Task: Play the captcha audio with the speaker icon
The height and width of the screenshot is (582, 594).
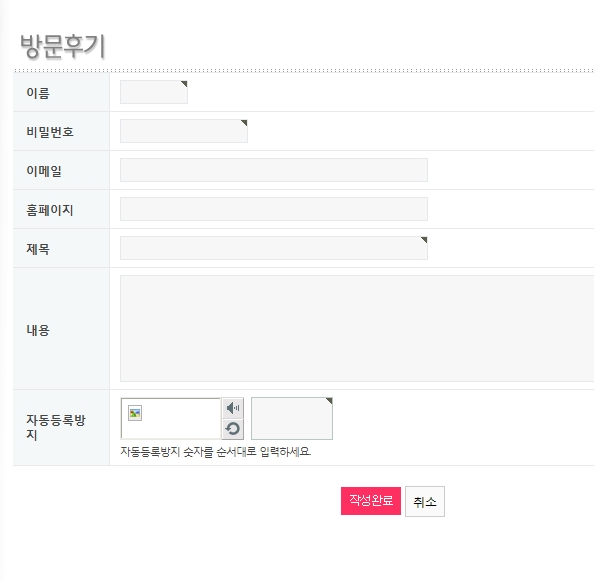Action: pyautogui.click(x=232, y=408)
